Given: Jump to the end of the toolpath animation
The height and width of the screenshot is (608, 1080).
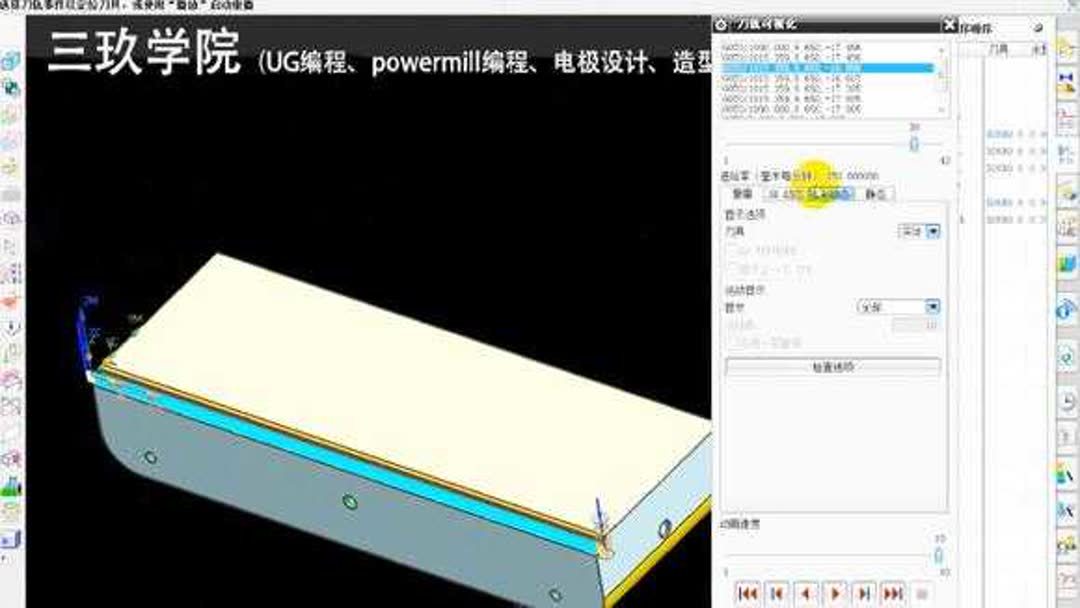Looking at the screenshot, I should click(x=892, y=593).
